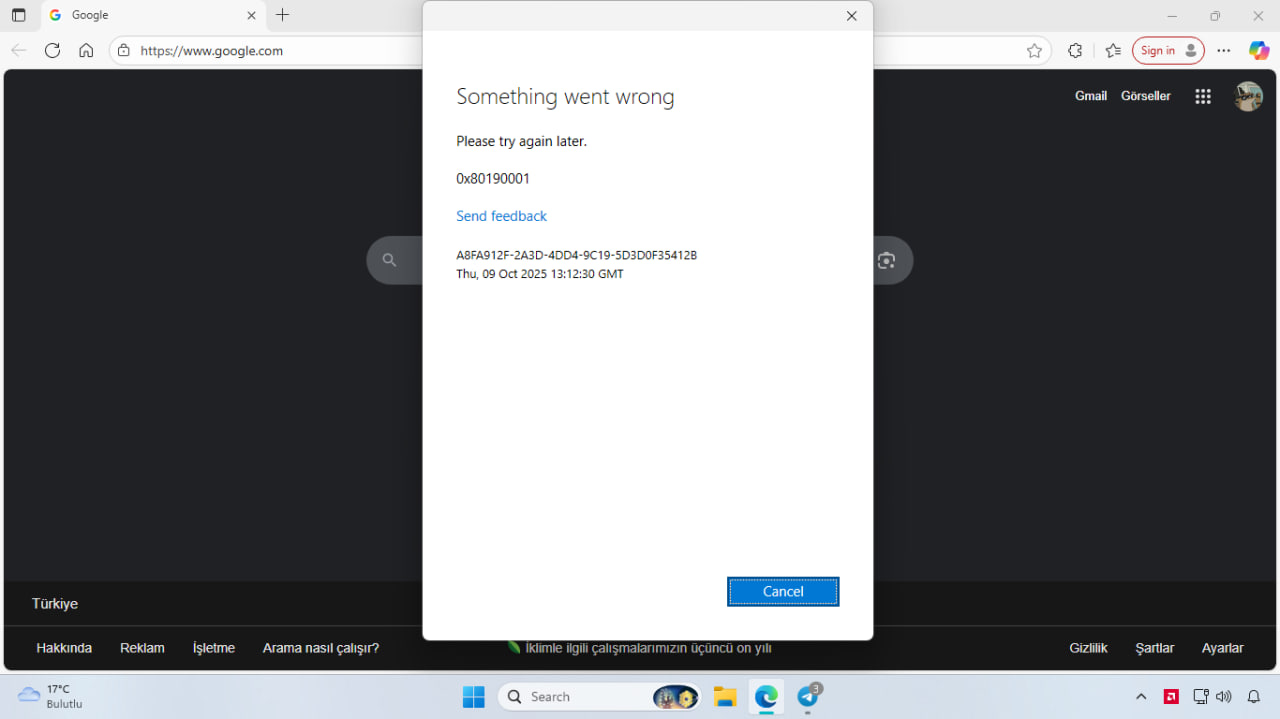Screen dimensions: 1280x719
Task: Search by image with Lens camera icon
Action: (886, 260)
